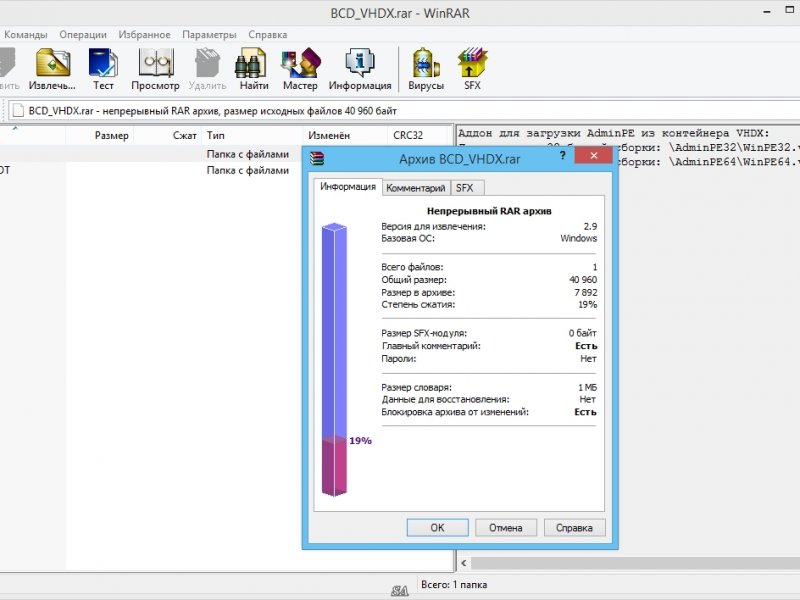Open the Команды menu
This screenshot has height=600, width=800.
[26, 35]
